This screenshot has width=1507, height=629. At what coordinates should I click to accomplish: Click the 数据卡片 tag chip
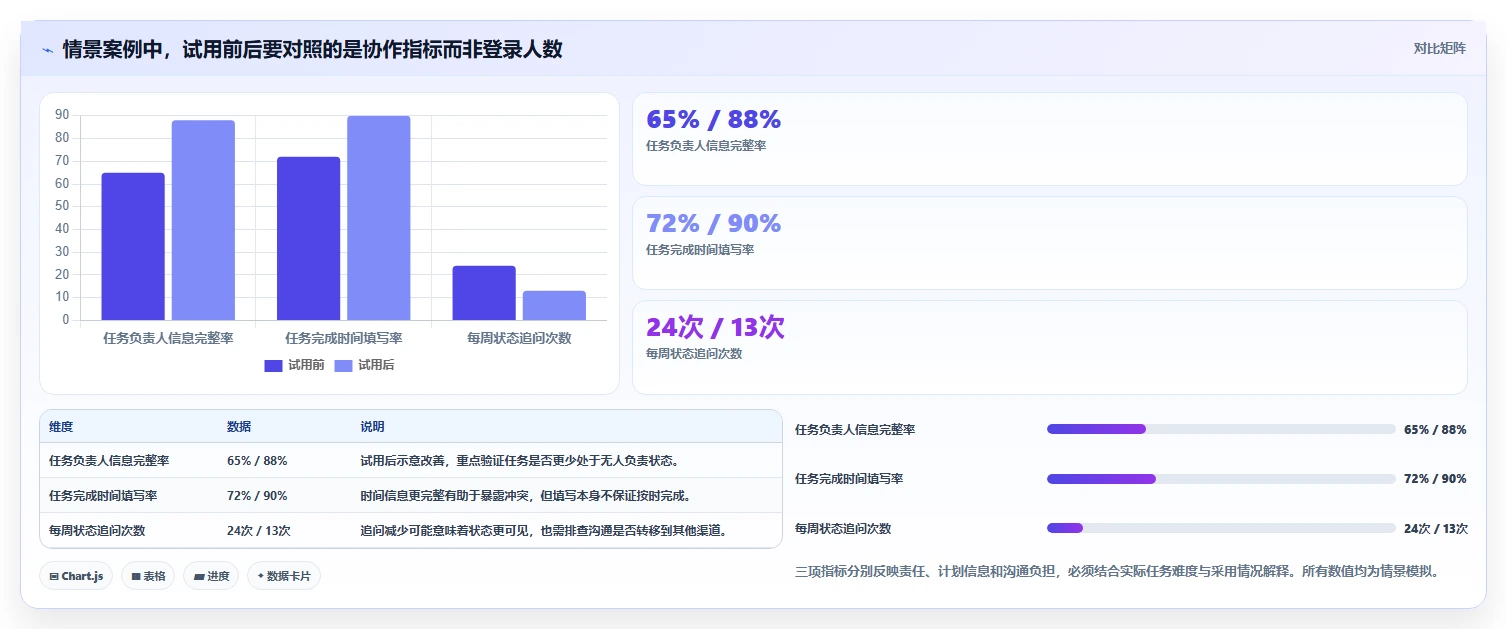(284, 576)
